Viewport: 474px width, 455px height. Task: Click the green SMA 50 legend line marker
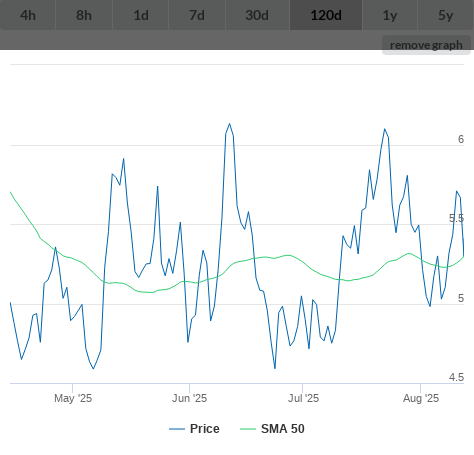248,429
